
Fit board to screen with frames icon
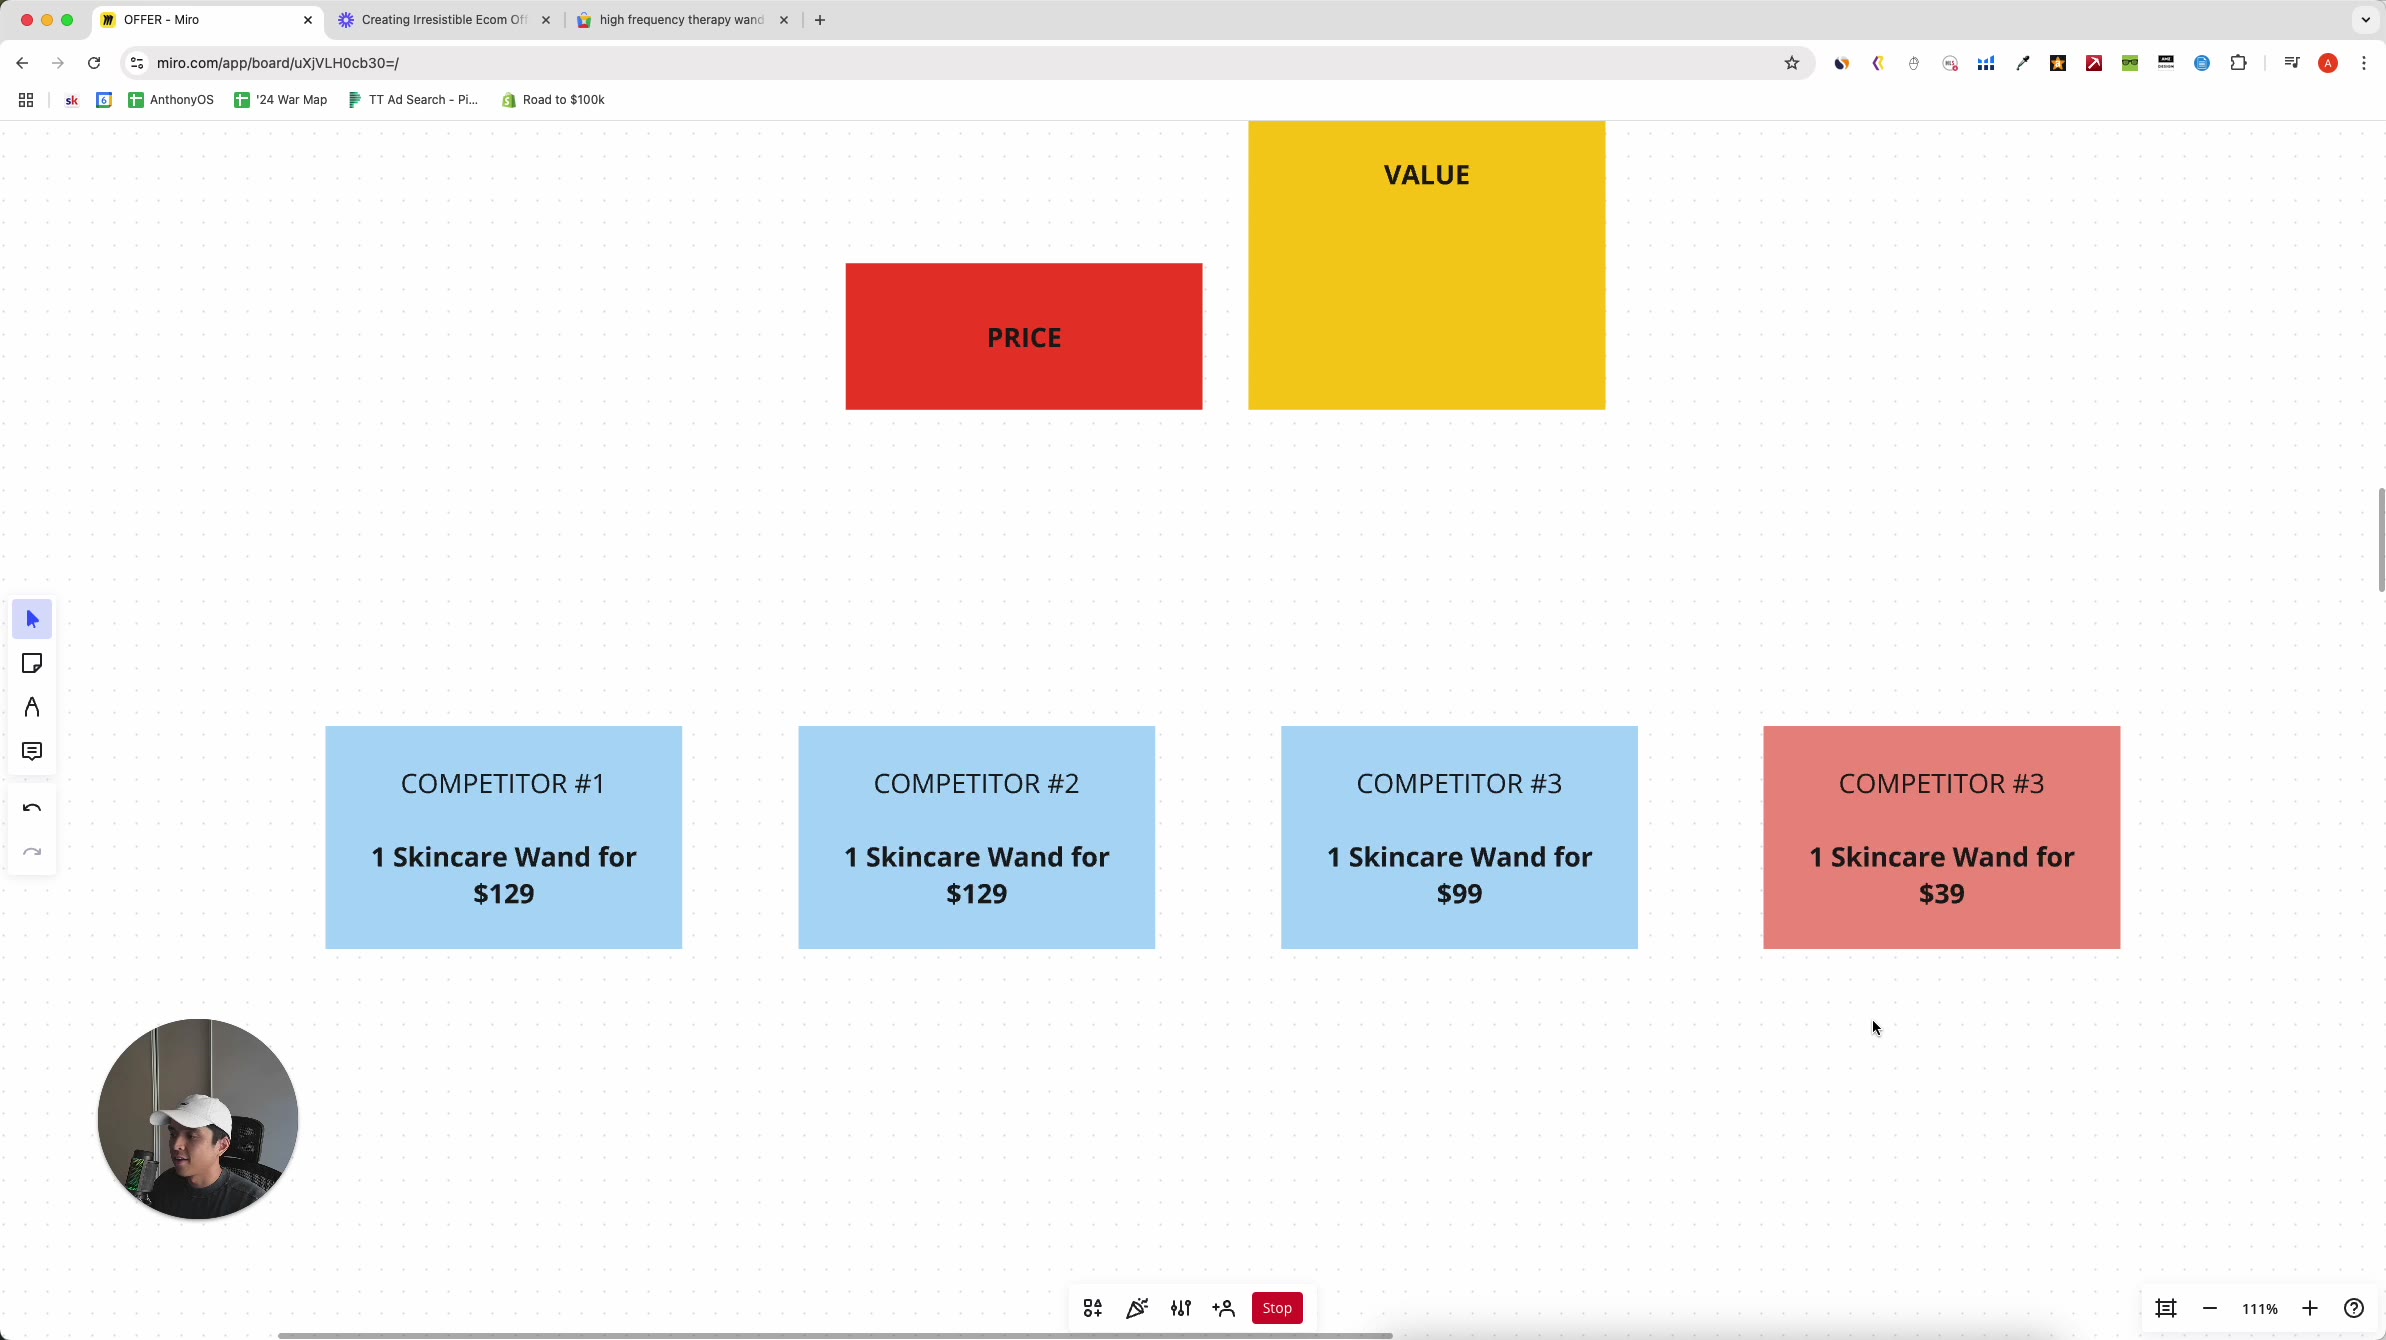2166,1308
